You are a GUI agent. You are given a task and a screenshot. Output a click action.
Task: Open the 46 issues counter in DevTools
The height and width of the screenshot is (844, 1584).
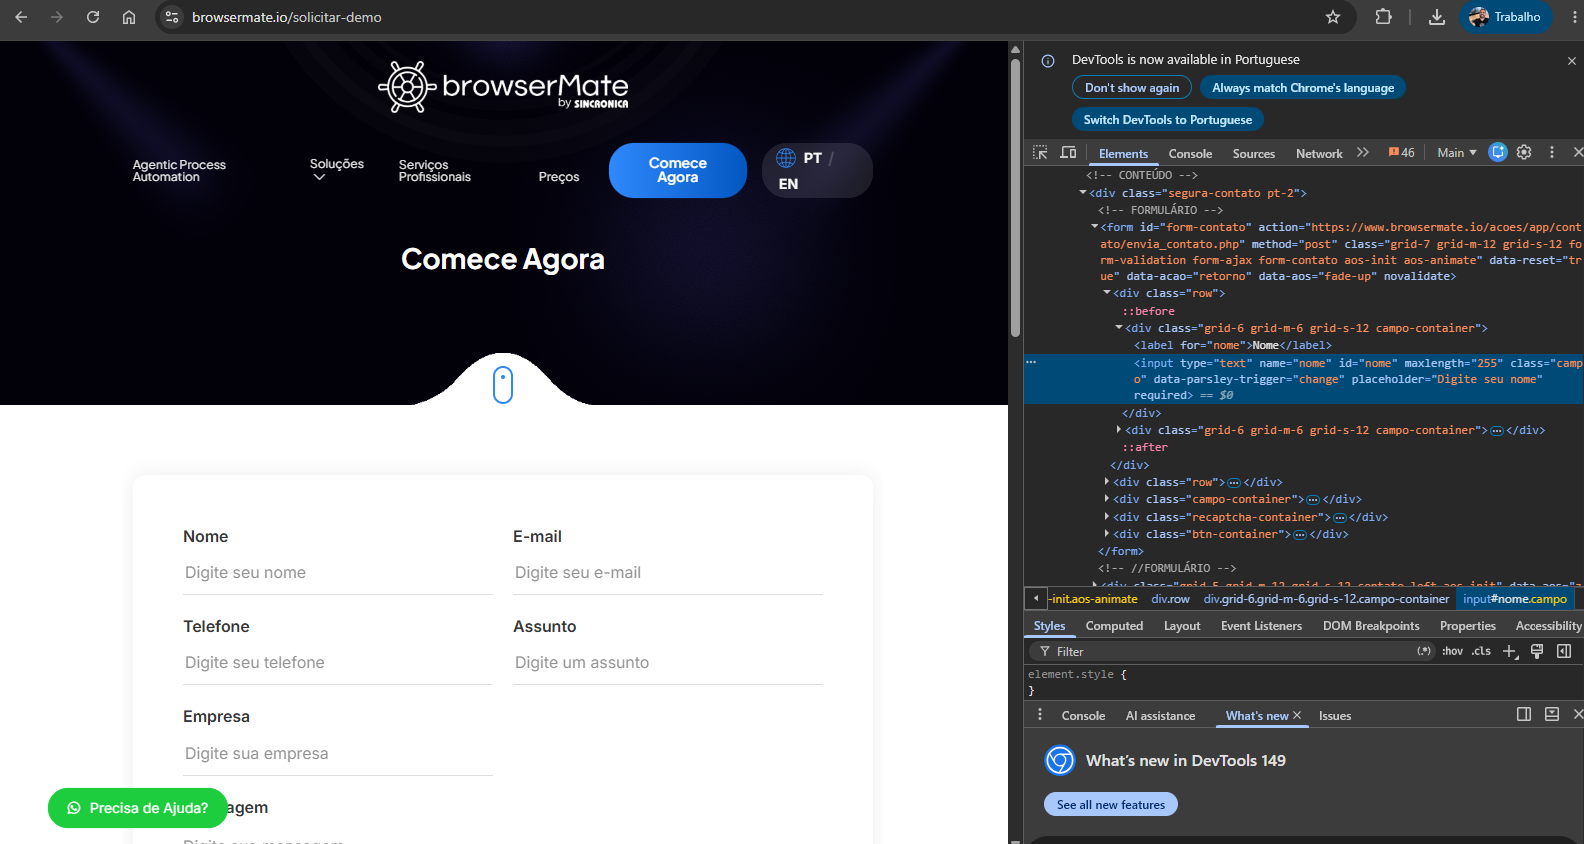tap(1401, 152)
